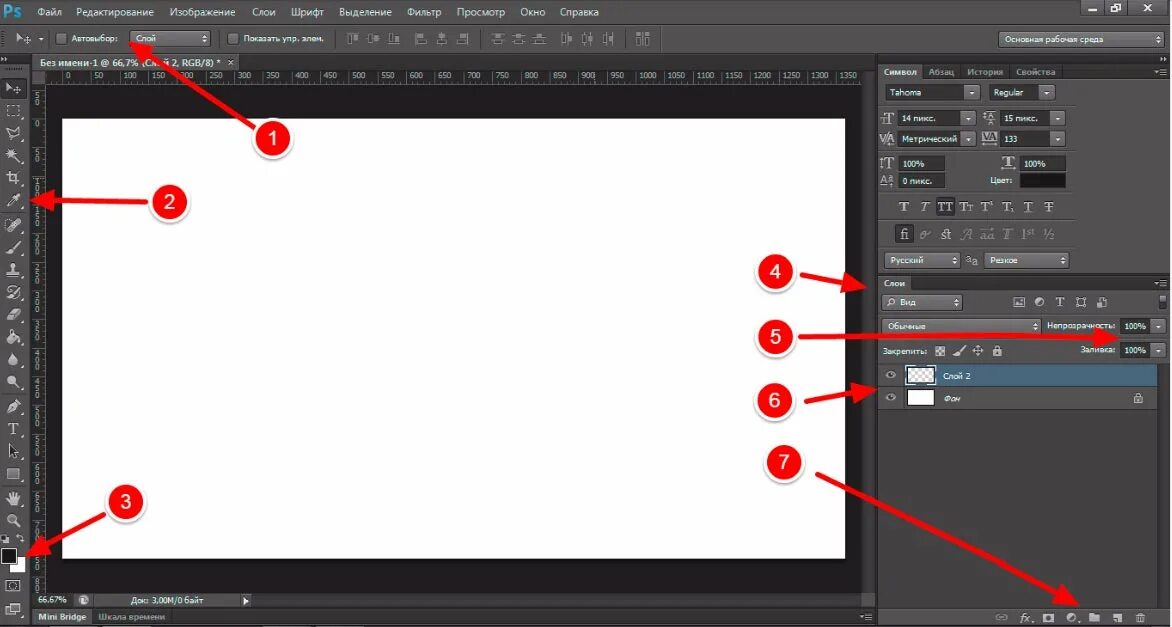Open the Фильтр menu

coord(424,12)
